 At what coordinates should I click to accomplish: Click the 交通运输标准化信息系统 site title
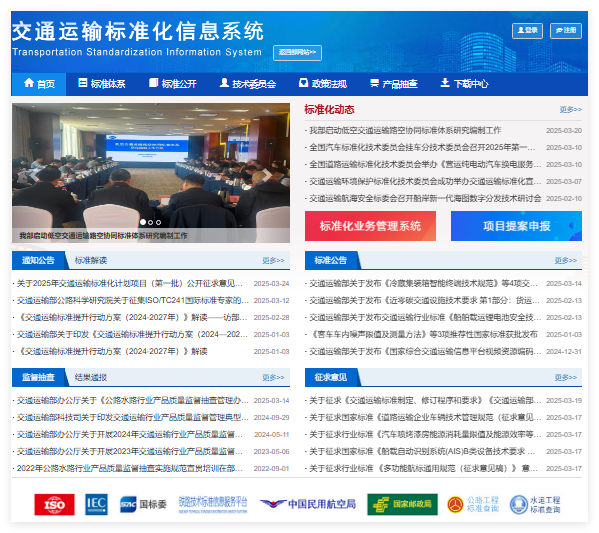pos(138,31)
